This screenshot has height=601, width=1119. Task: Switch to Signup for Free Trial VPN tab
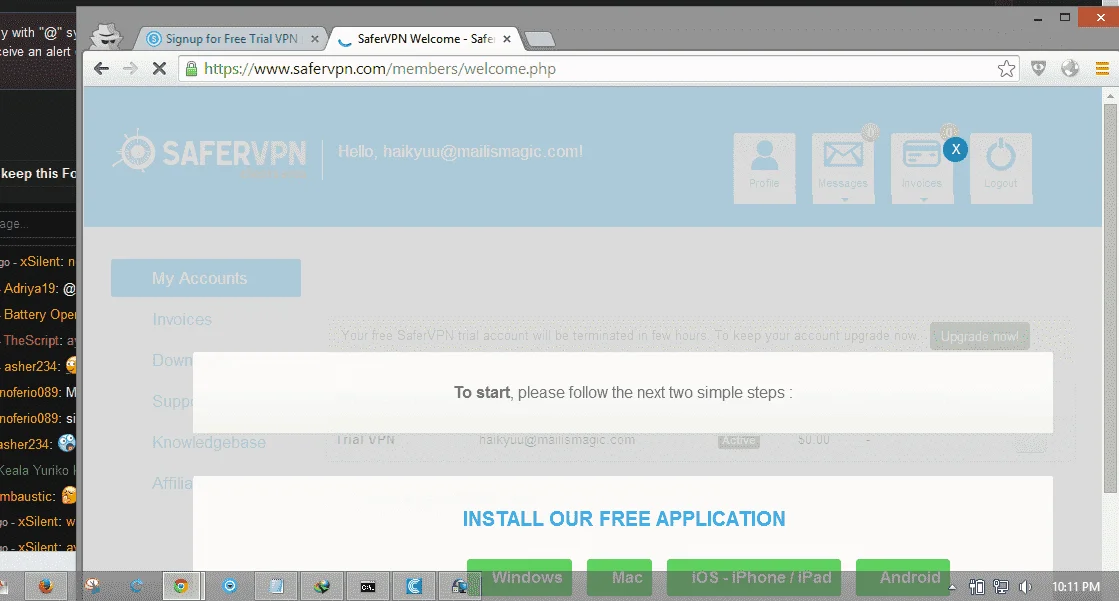click(232, 39)
